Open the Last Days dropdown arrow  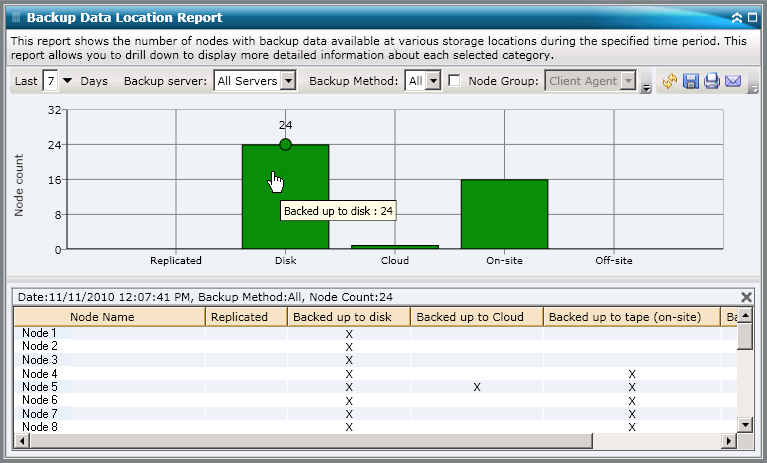tap(68, 81)
